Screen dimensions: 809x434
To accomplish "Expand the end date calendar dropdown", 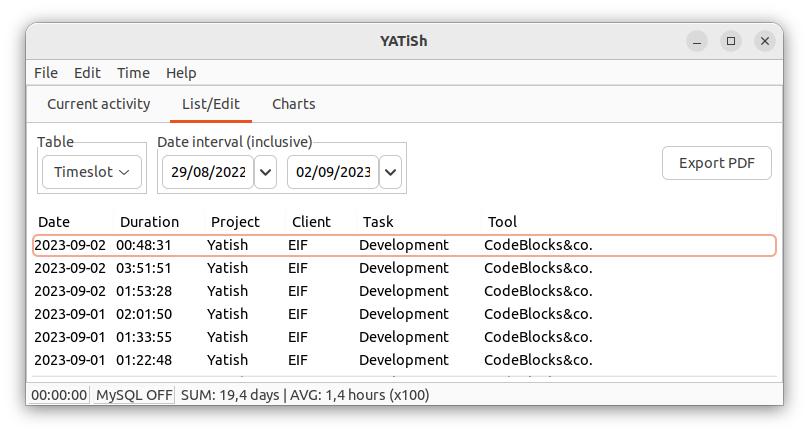I will [391, 172].
